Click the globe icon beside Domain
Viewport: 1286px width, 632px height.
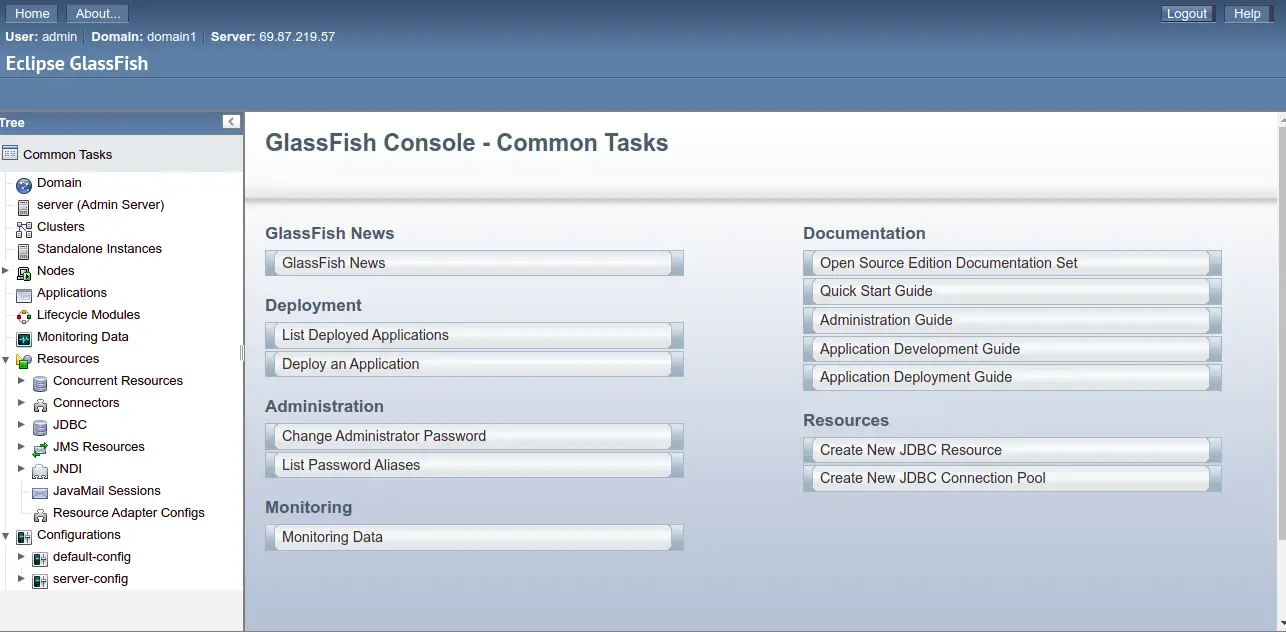pos(24,184)
